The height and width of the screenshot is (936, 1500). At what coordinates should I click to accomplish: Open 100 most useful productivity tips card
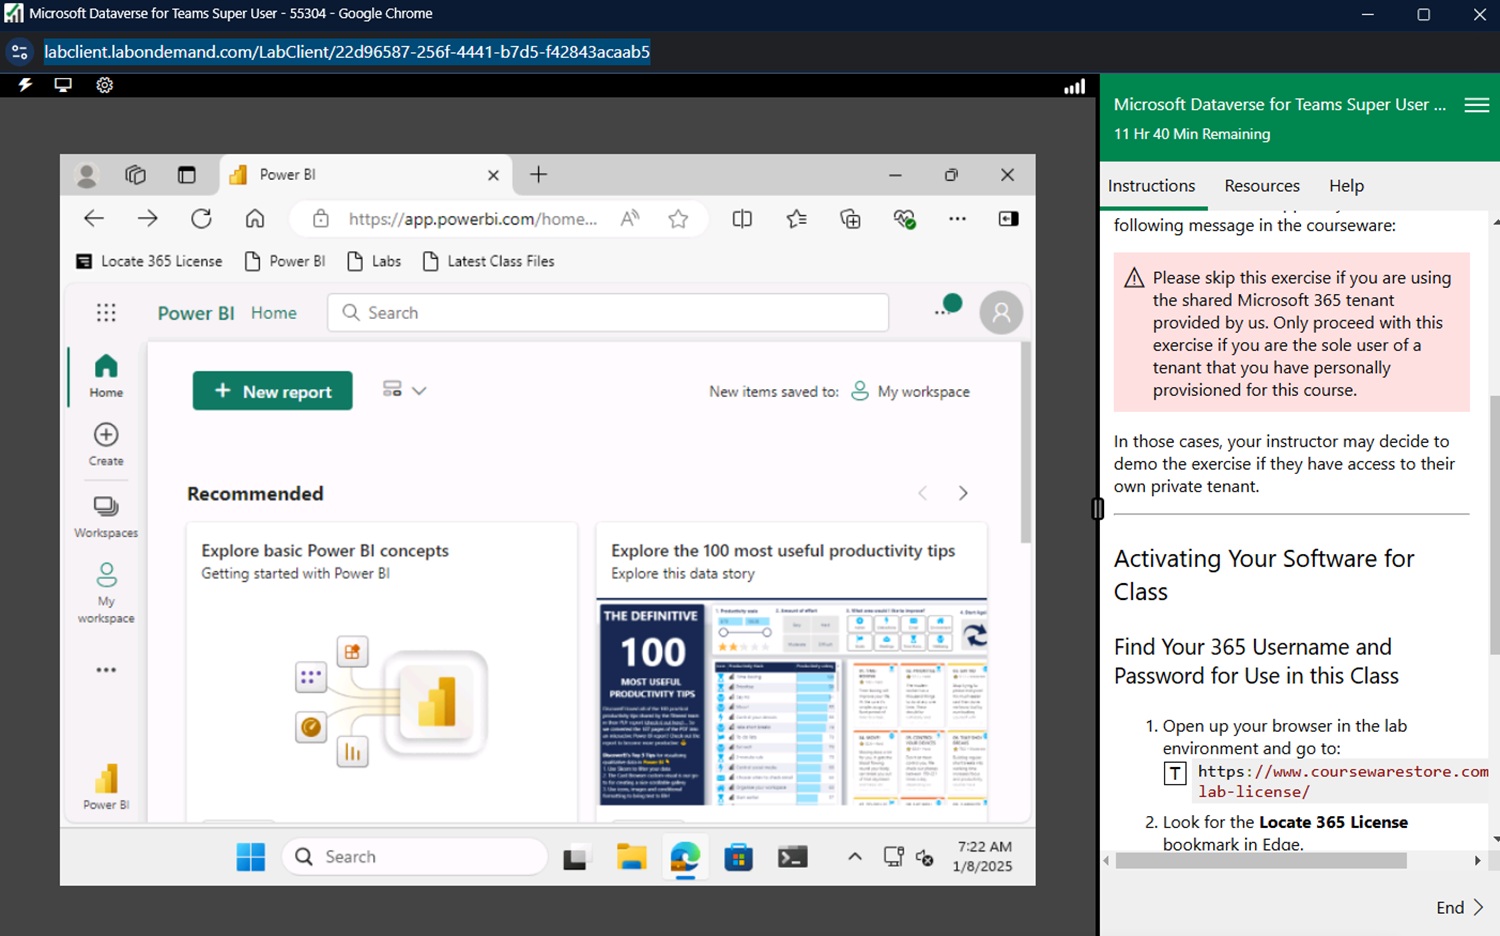[x=792, y=672]
